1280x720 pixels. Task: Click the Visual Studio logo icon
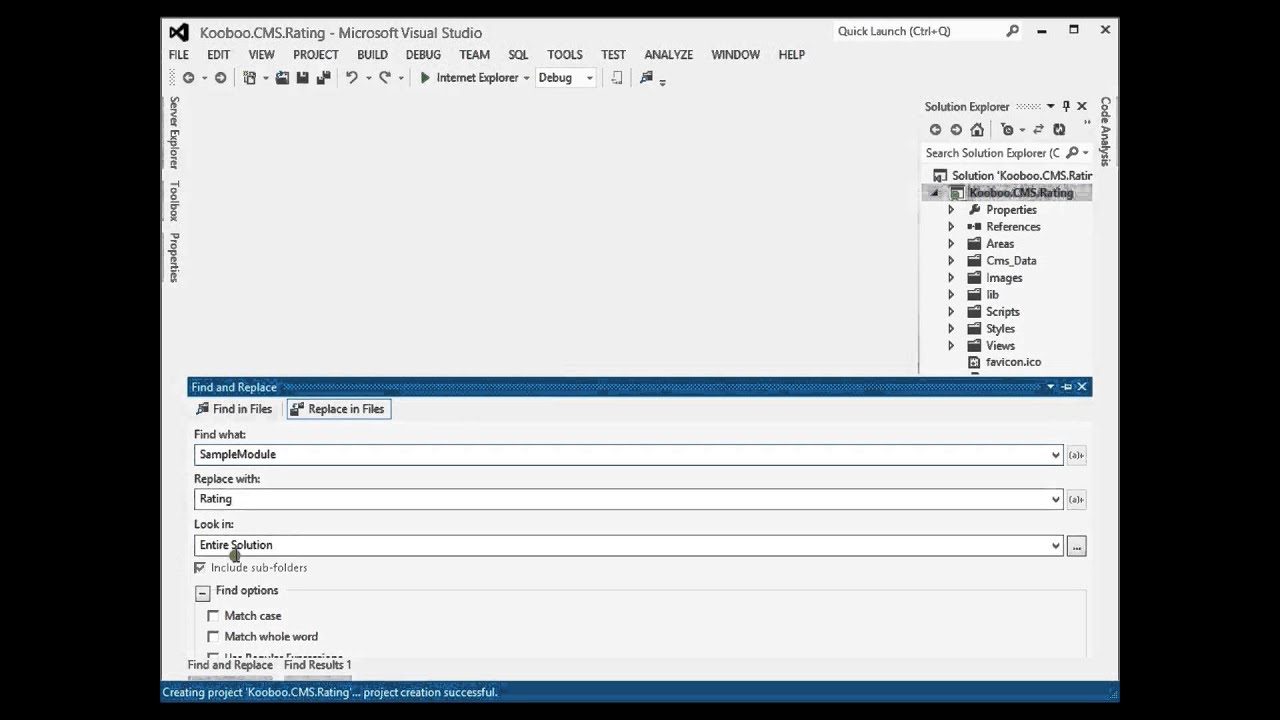click(x=179, y=33)
